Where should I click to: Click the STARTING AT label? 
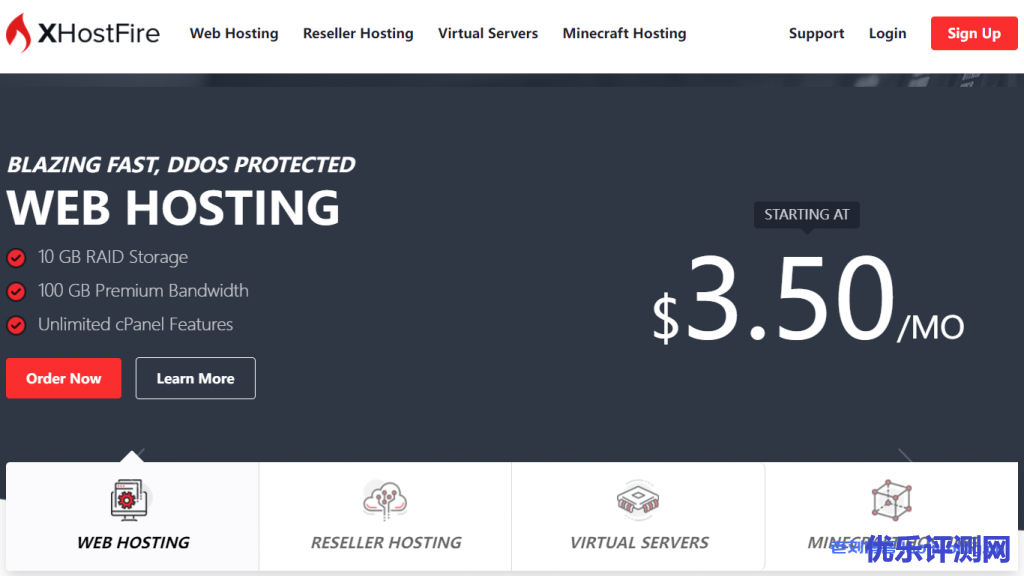click(807, 215)
